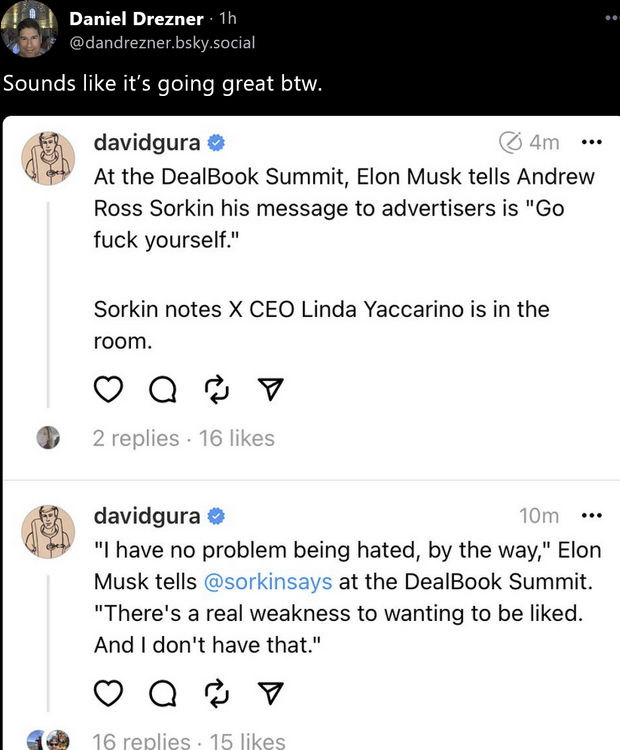Viewport: 620px width, 750px height.
Task: Share the second davidgura post
Action: click(270, 693)
